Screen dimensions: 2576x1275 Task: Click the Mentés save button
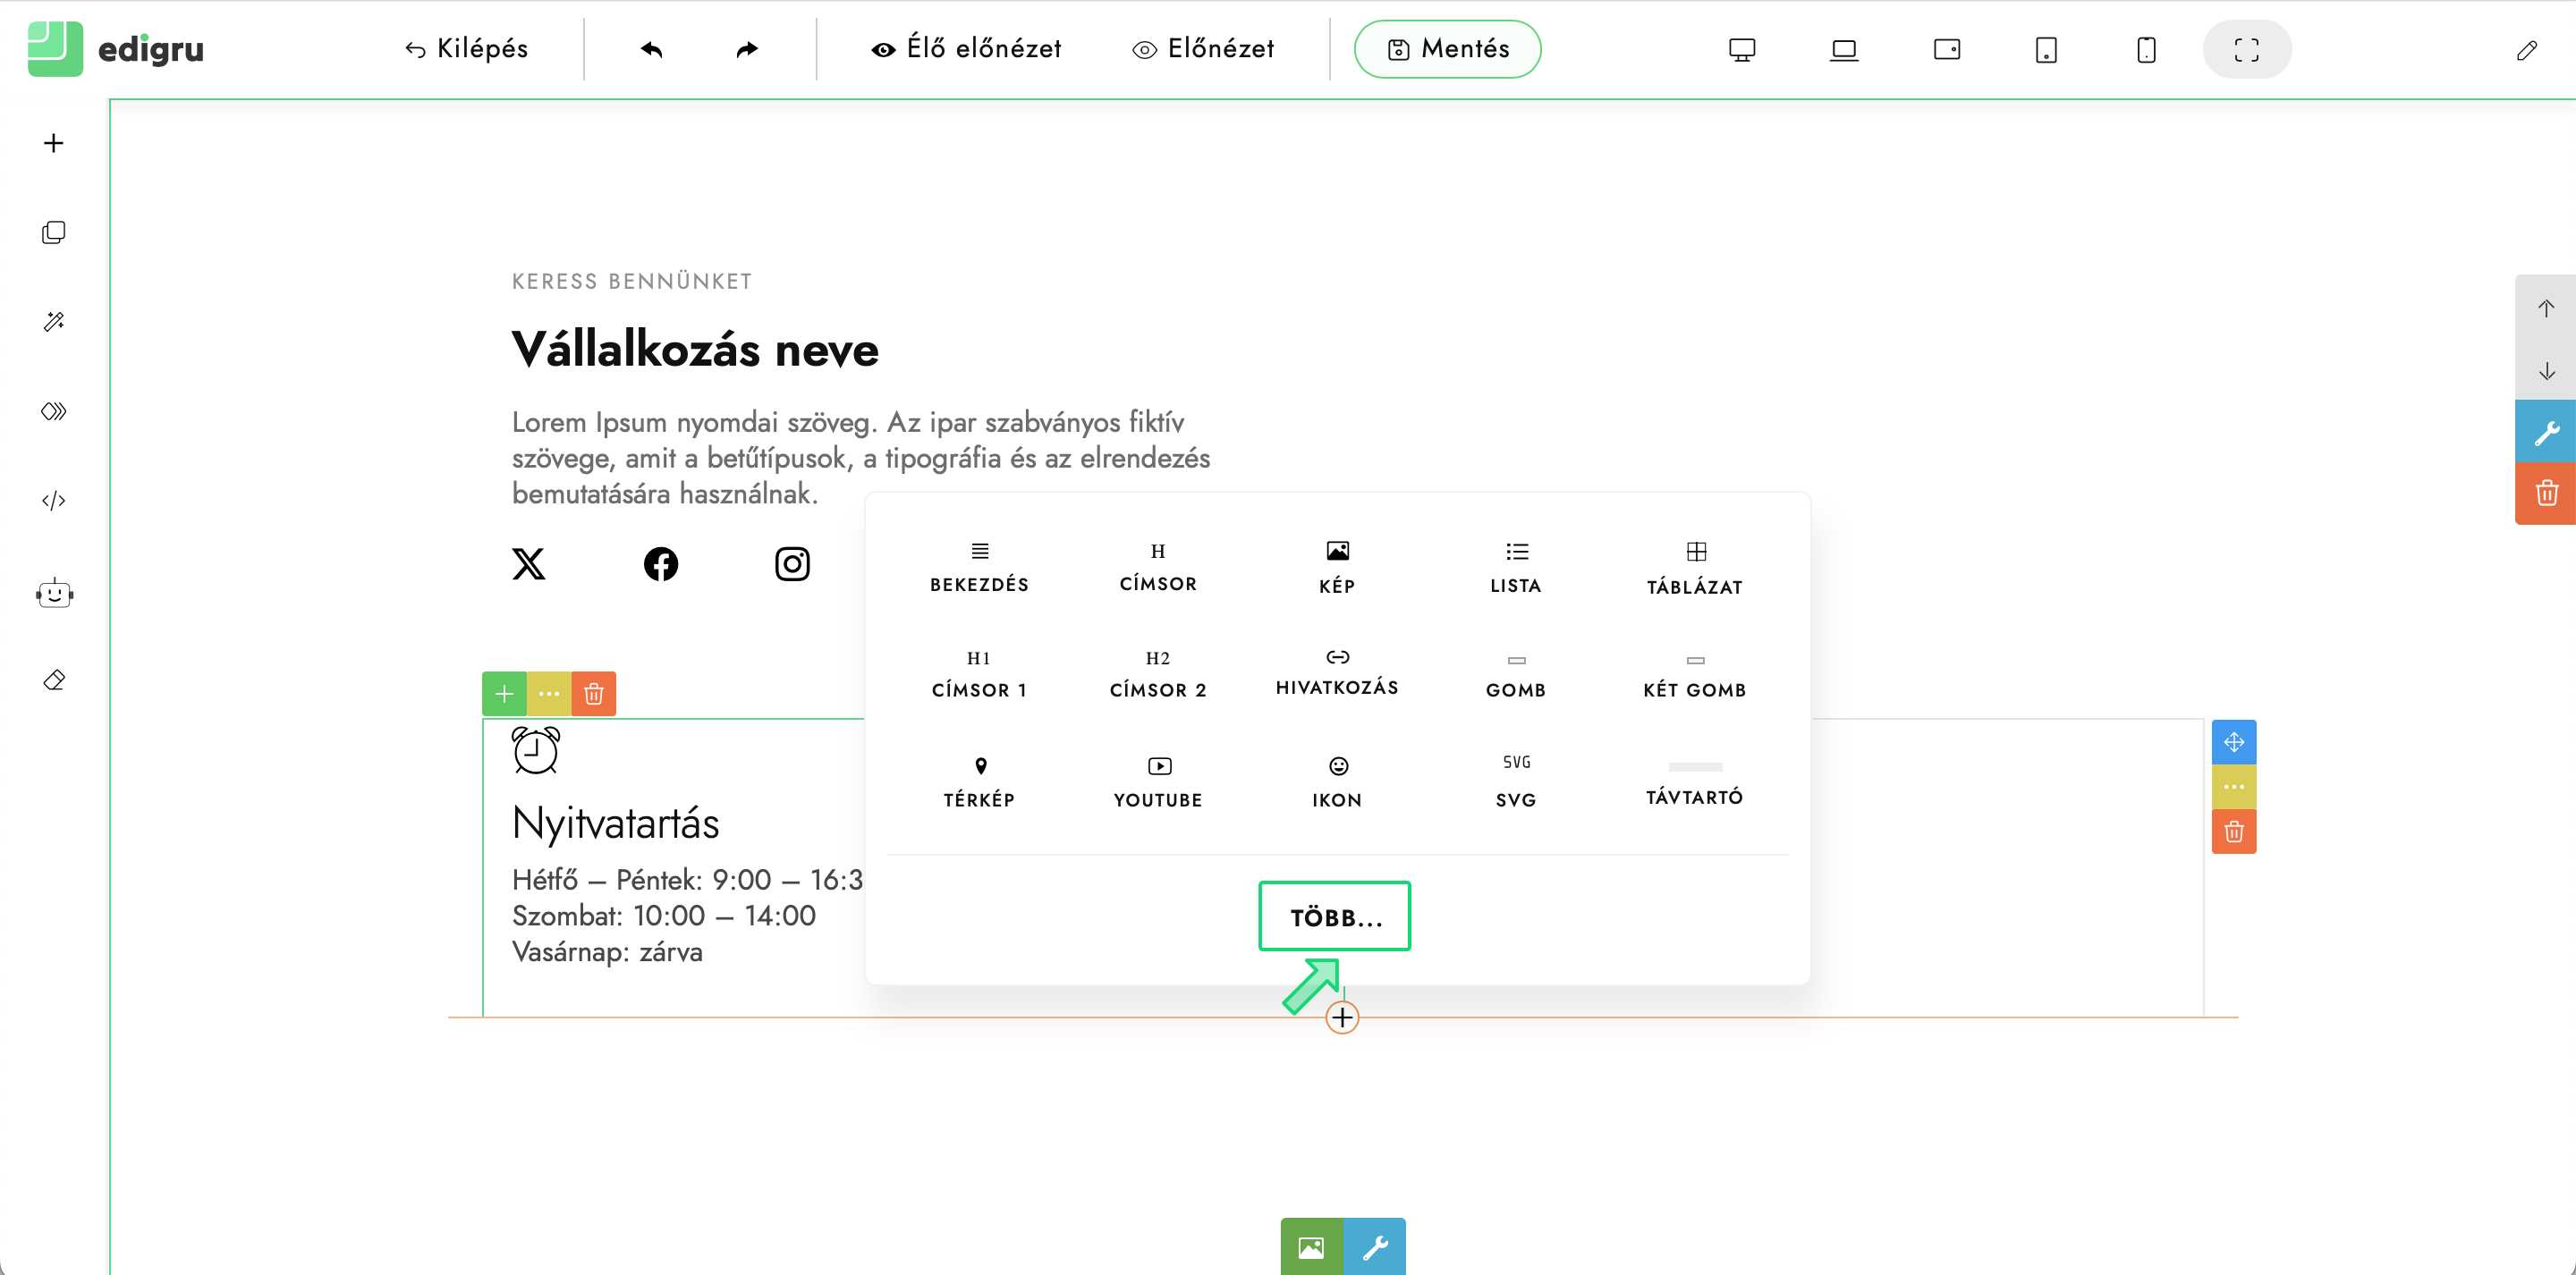[1447, 49]
